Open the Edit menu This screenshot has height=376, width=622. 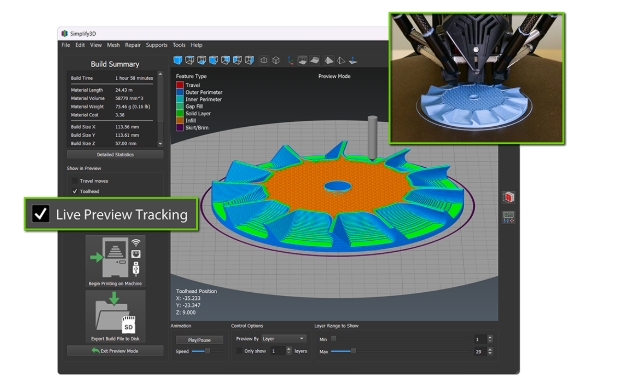pyautogui.click(x=80, y=45)
